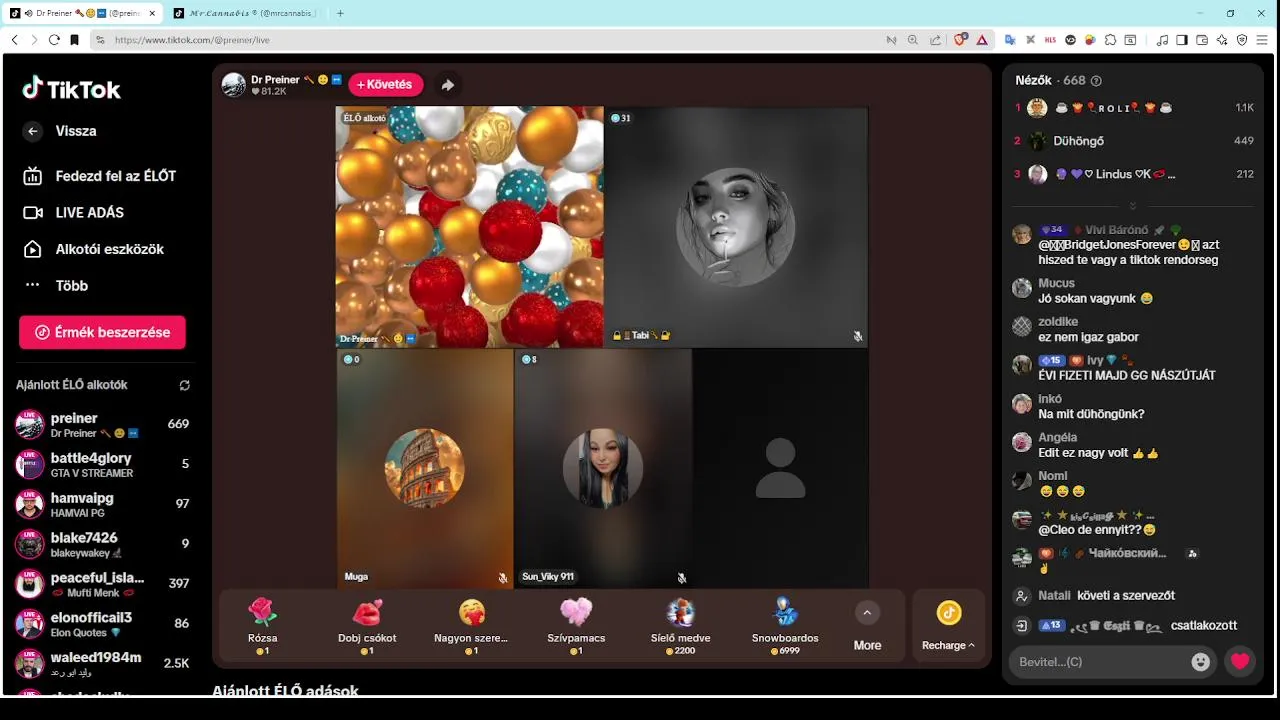Open extensions puzzle menu
The width and height of the screenshot is (1280, 720).
(x=1110, y=40)
